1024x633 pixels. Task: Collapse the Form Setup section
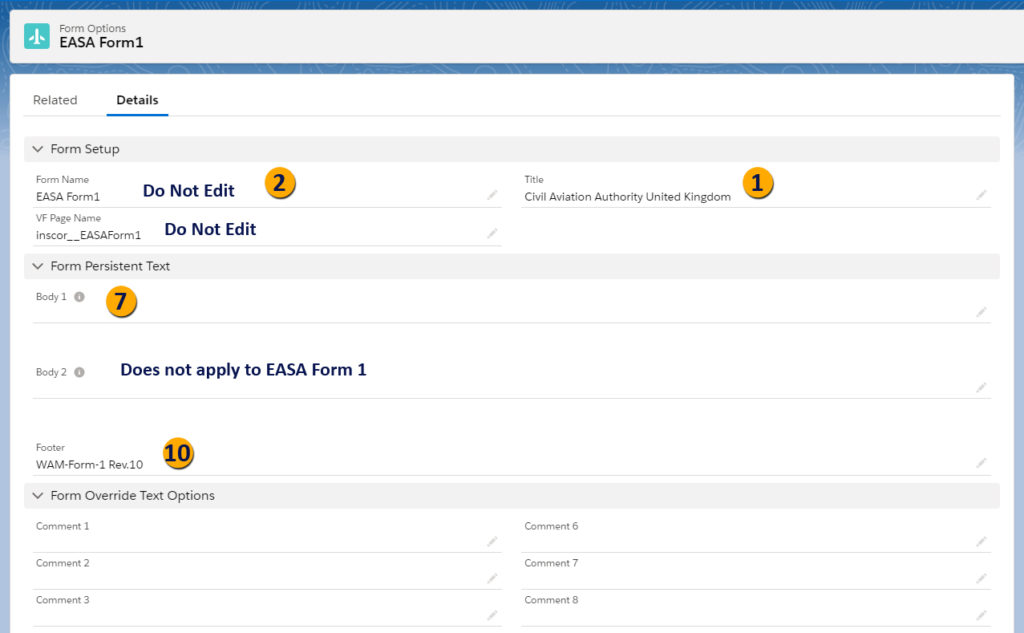38,148
